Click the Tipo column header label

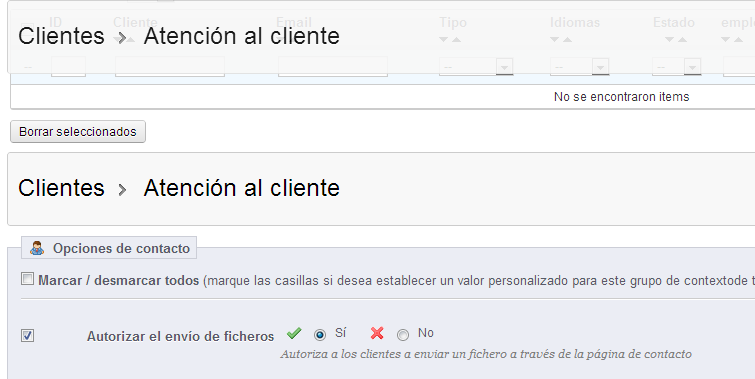point(453,22)
